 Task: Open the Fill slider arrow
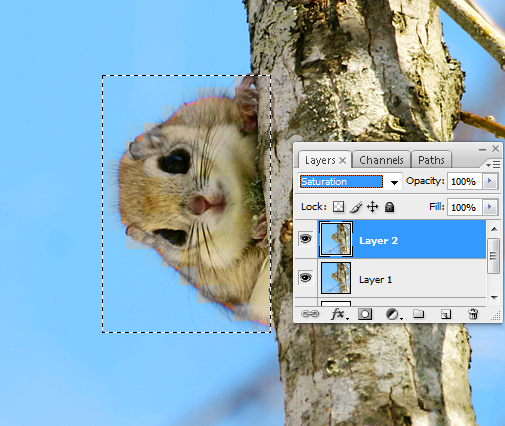pyautogui.click(x=490, y=207)
